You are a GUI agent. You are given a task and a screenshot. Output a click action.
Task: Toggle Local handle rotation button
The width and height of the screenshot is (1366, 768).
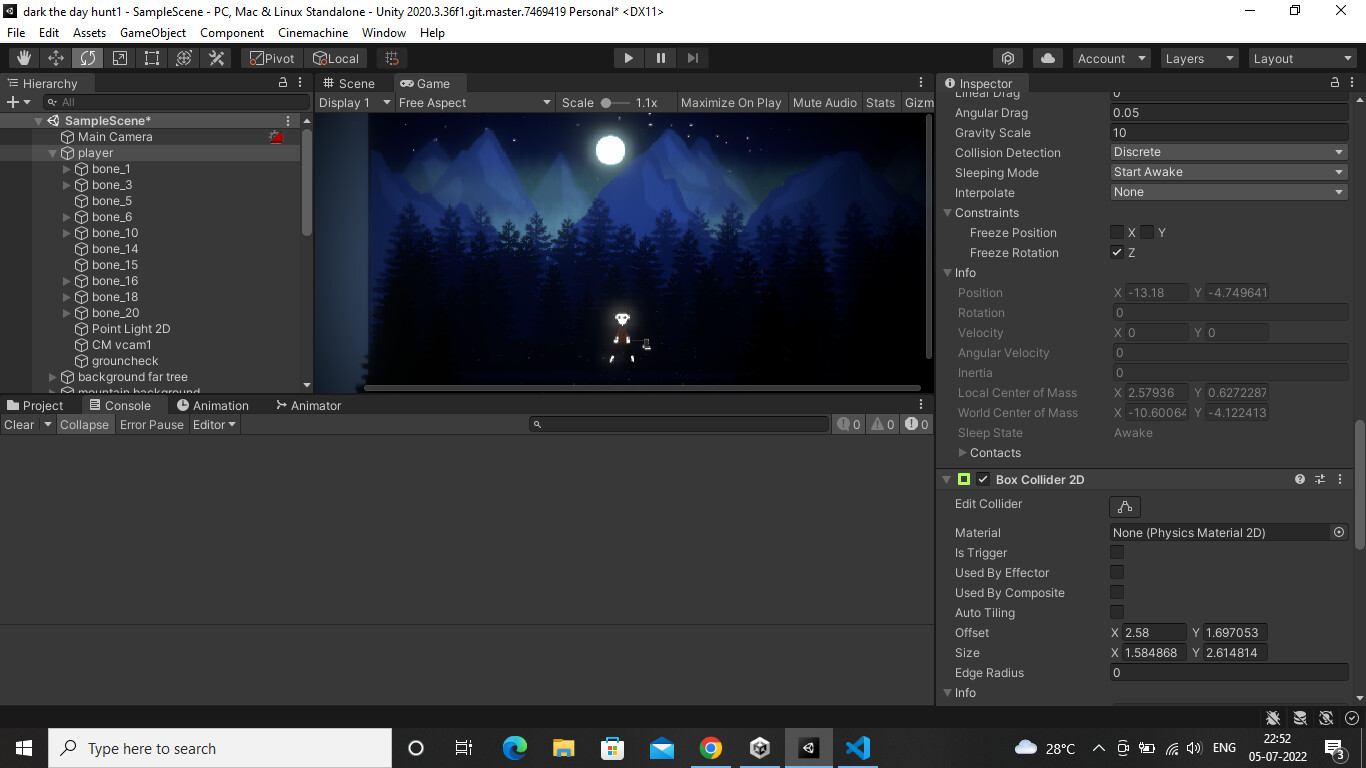click(x=336, y=58)
